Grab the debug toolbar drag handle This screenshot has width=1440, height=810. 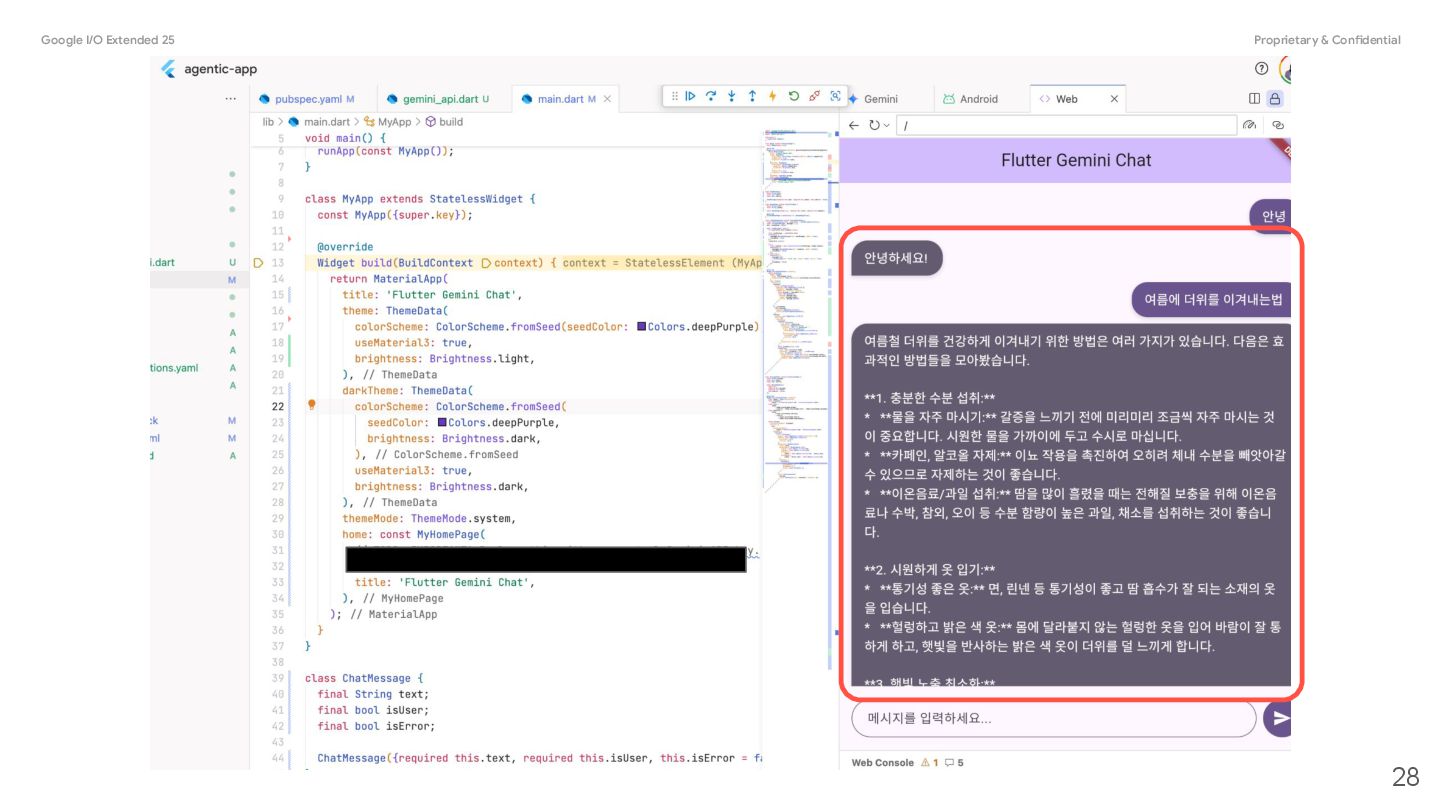pos(675,96)
